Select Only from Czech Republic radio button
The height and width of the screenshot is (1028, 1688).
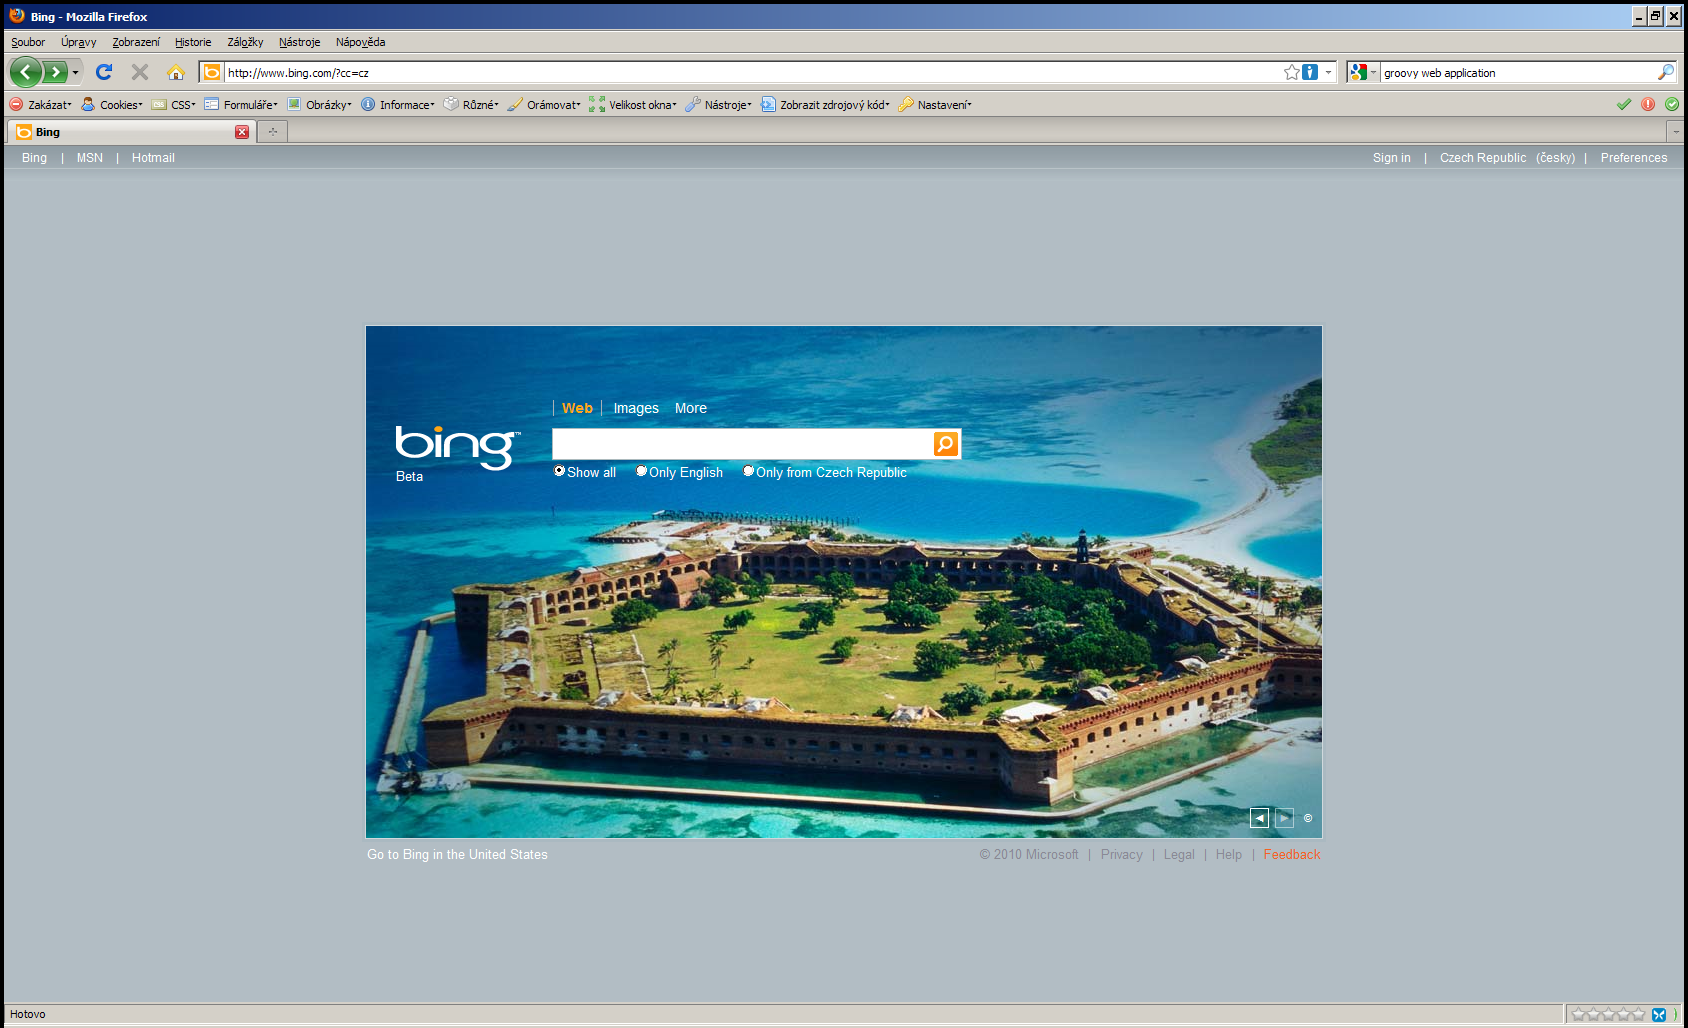coord(749,471)
